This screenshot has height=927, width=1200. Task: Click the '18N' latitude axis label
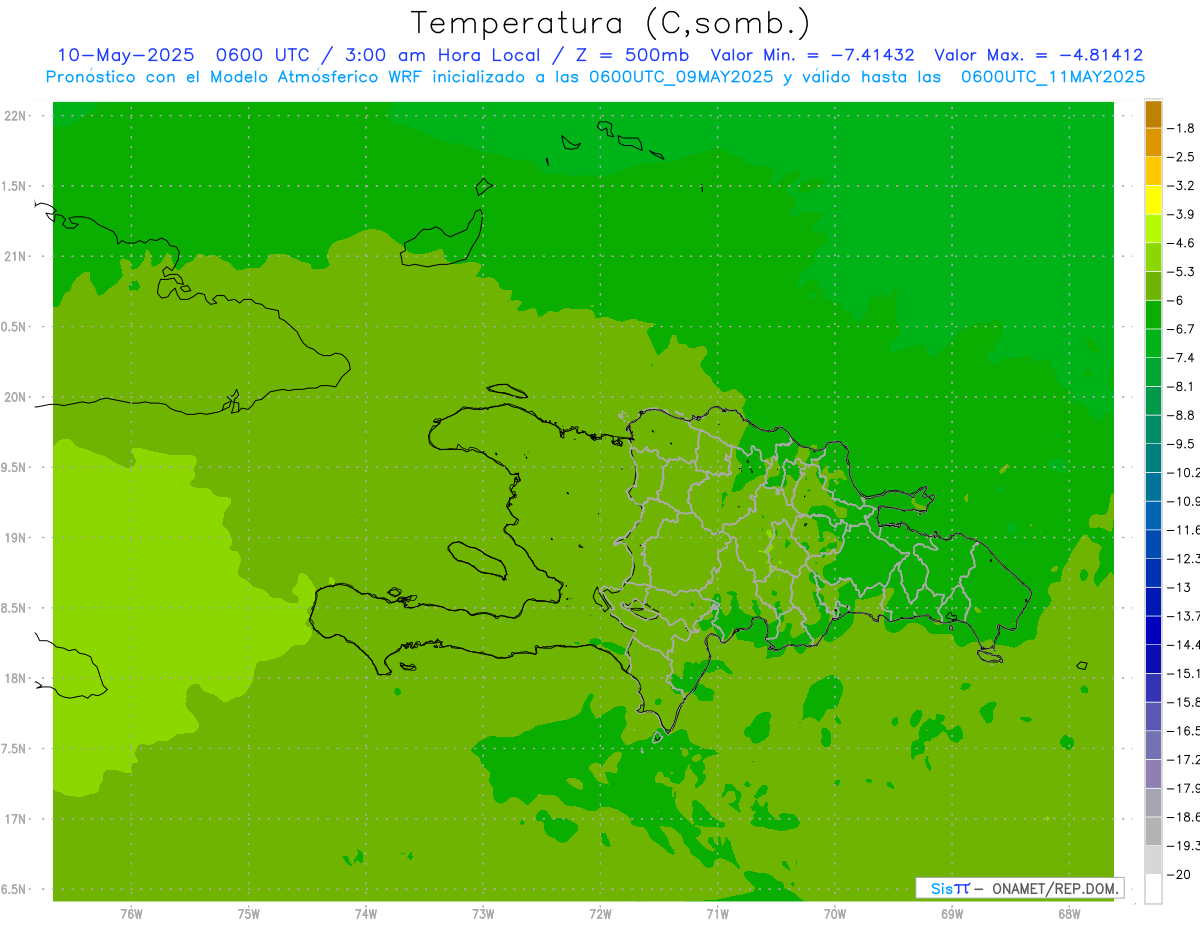click(x=16, y=679)
